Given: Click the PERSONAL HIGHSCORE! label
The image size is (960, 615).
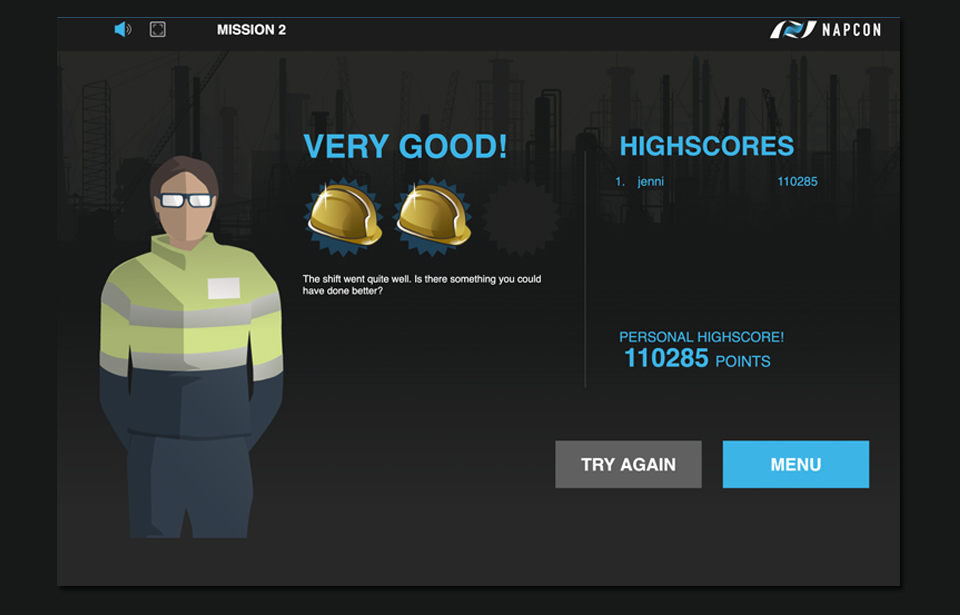Looking at the screenshot, I should coord(701,337).
